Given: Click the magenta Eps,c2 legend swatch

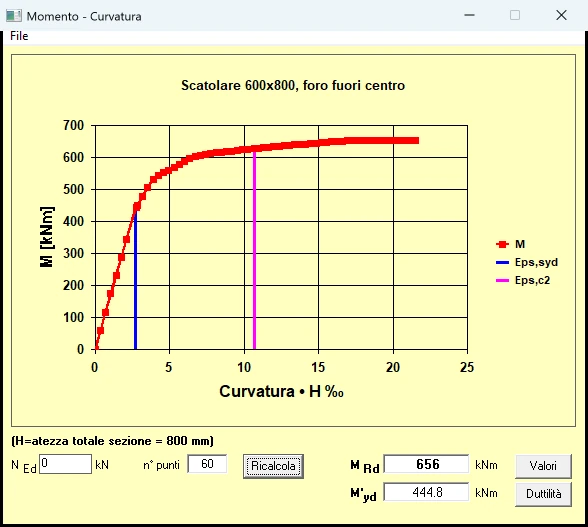Looking at the screenshot, I should pyautogui.click(x=502, y=281).
